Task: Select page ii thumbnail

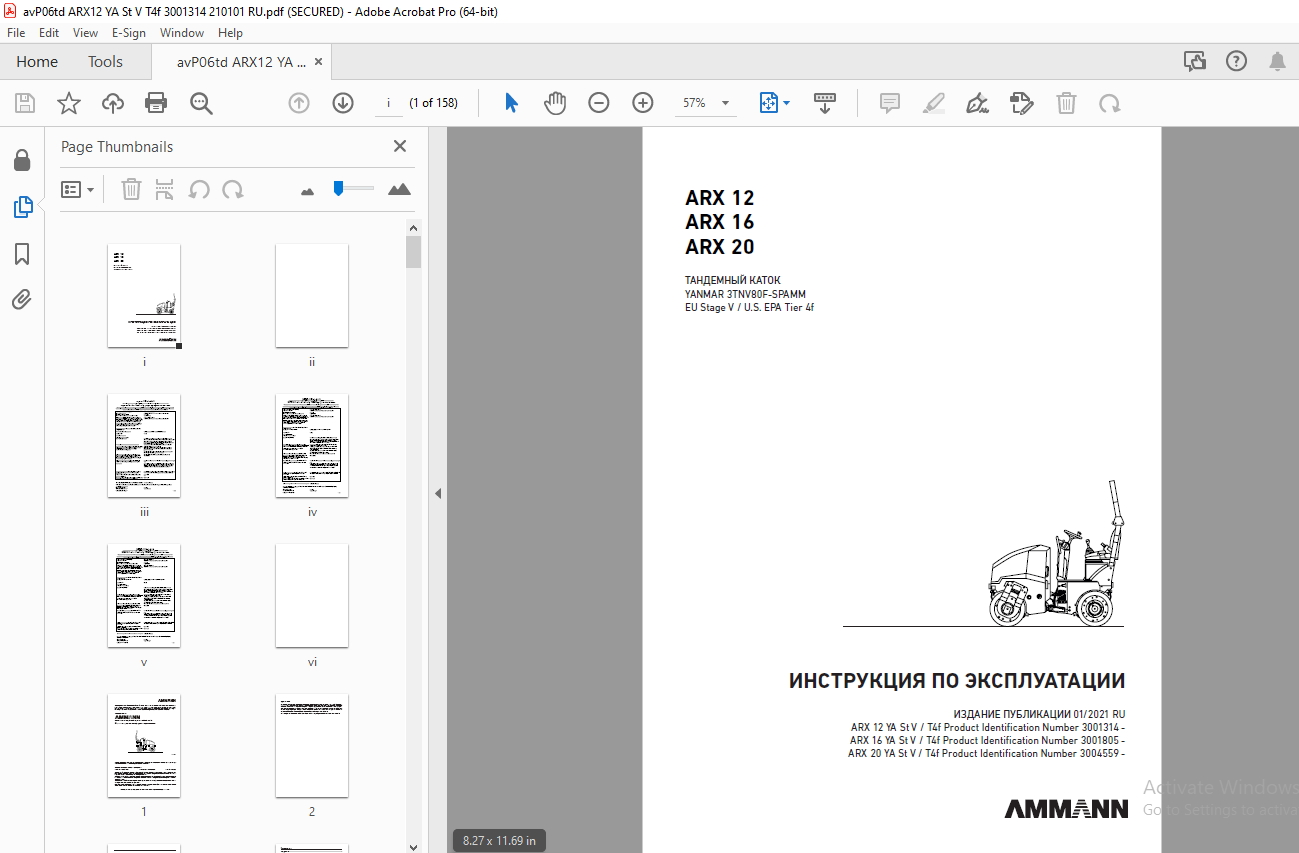Action: click(312, 296)
